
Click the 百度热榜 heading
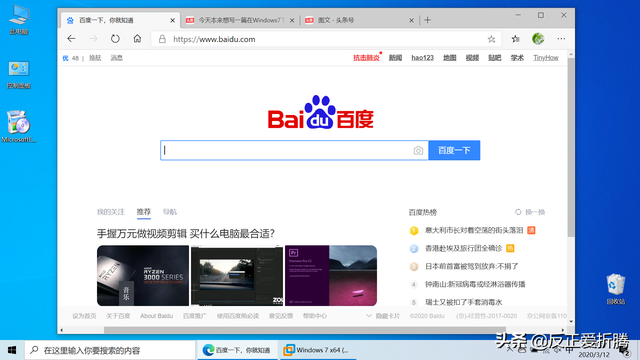(x=422, y=212)
